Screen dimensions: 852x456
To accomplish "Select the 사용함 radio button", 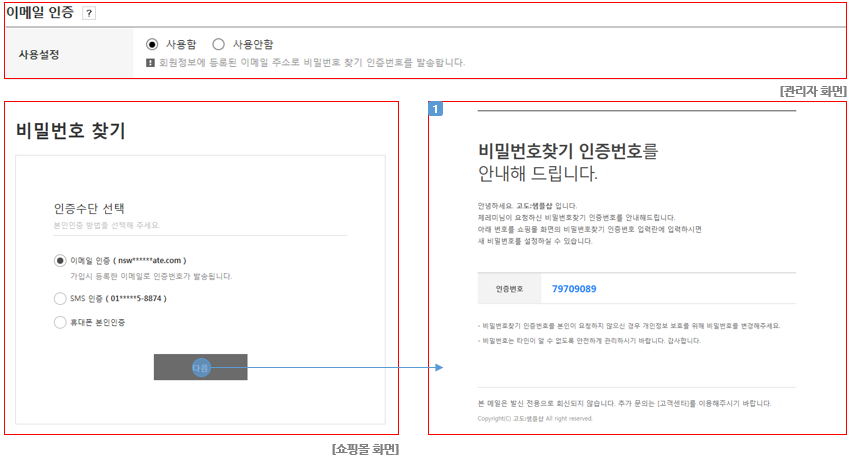I will click(x=152, y=44).
